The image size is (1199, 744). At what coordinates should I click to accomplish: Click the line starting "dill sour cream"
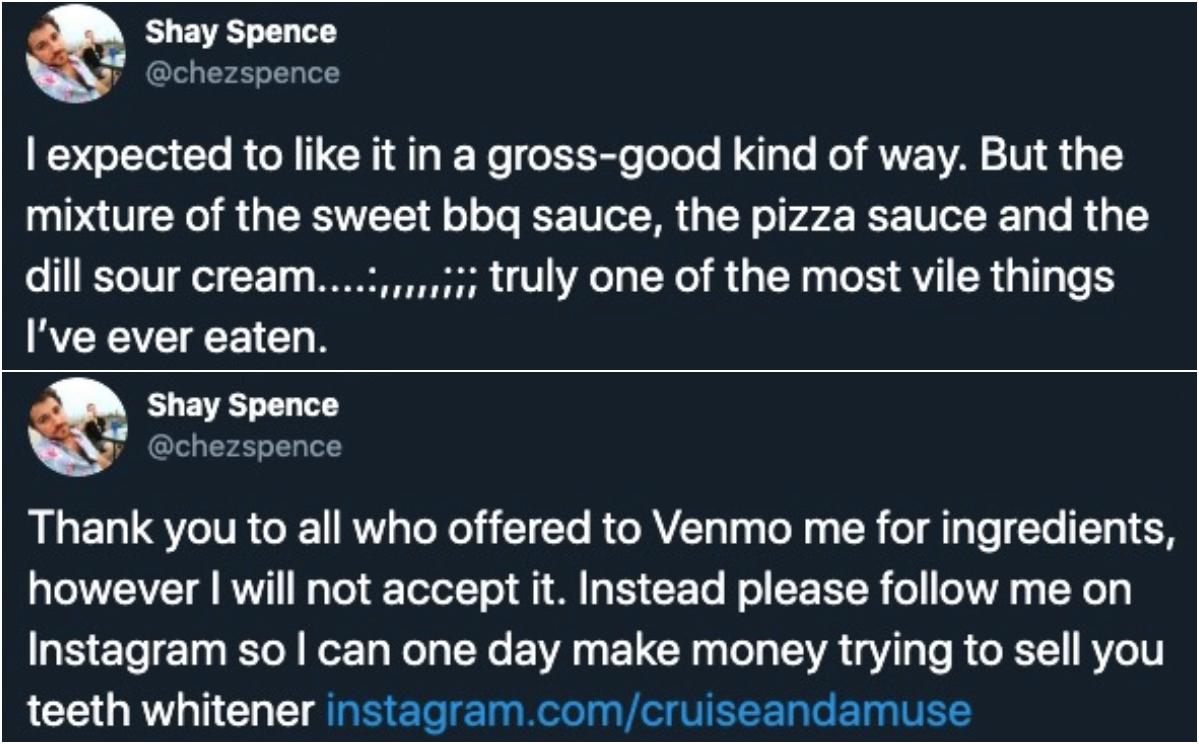click(x=570, y=277)
